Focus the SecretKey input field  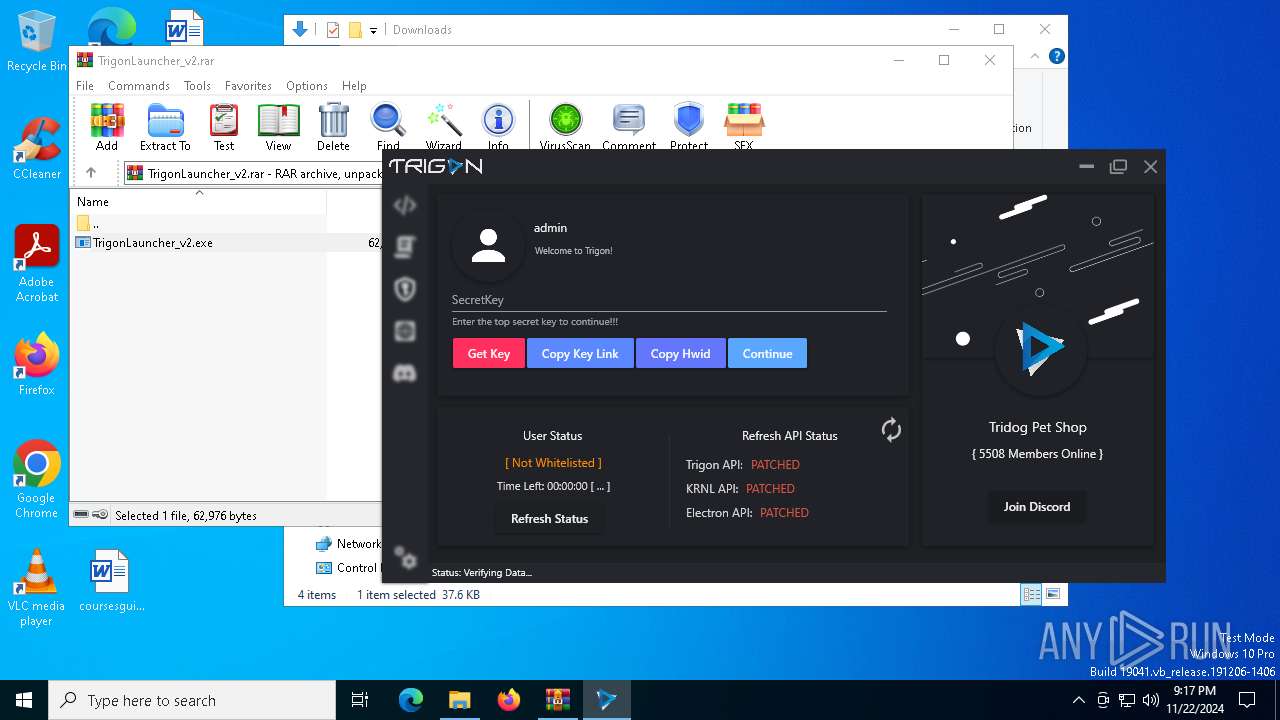tap(669, 300)
